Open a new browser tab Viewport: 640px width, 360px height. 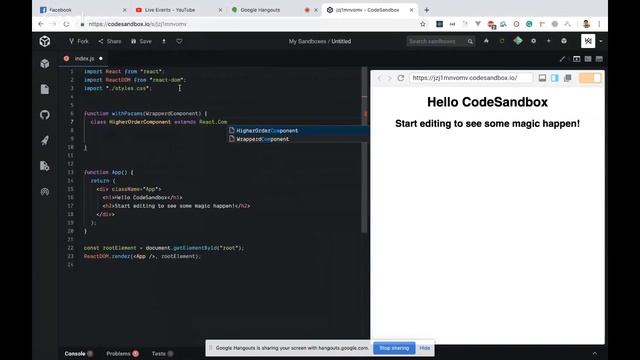coord(427,10)
